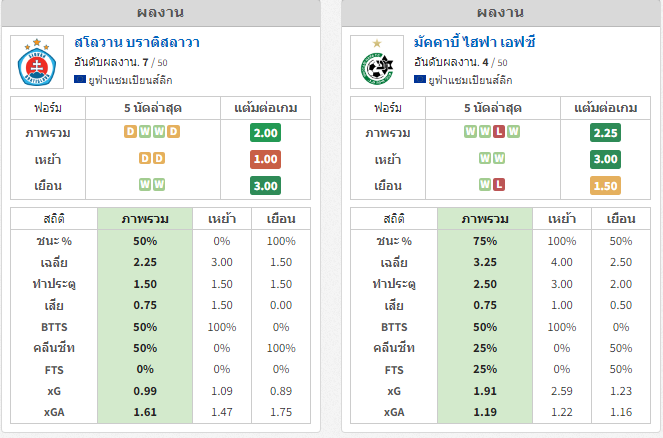
Task: Click Maccabi's ยูฟ่าแชมเปียนส์ลีก league label
Action: pos(470,80)
